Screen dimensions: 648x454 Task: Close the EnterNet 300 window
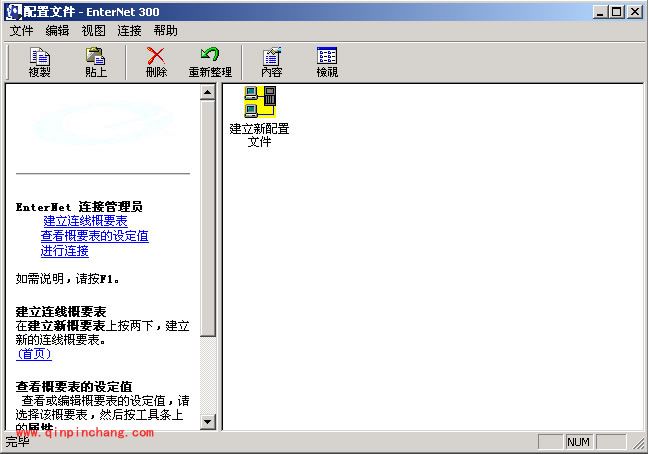coord(634,12)
